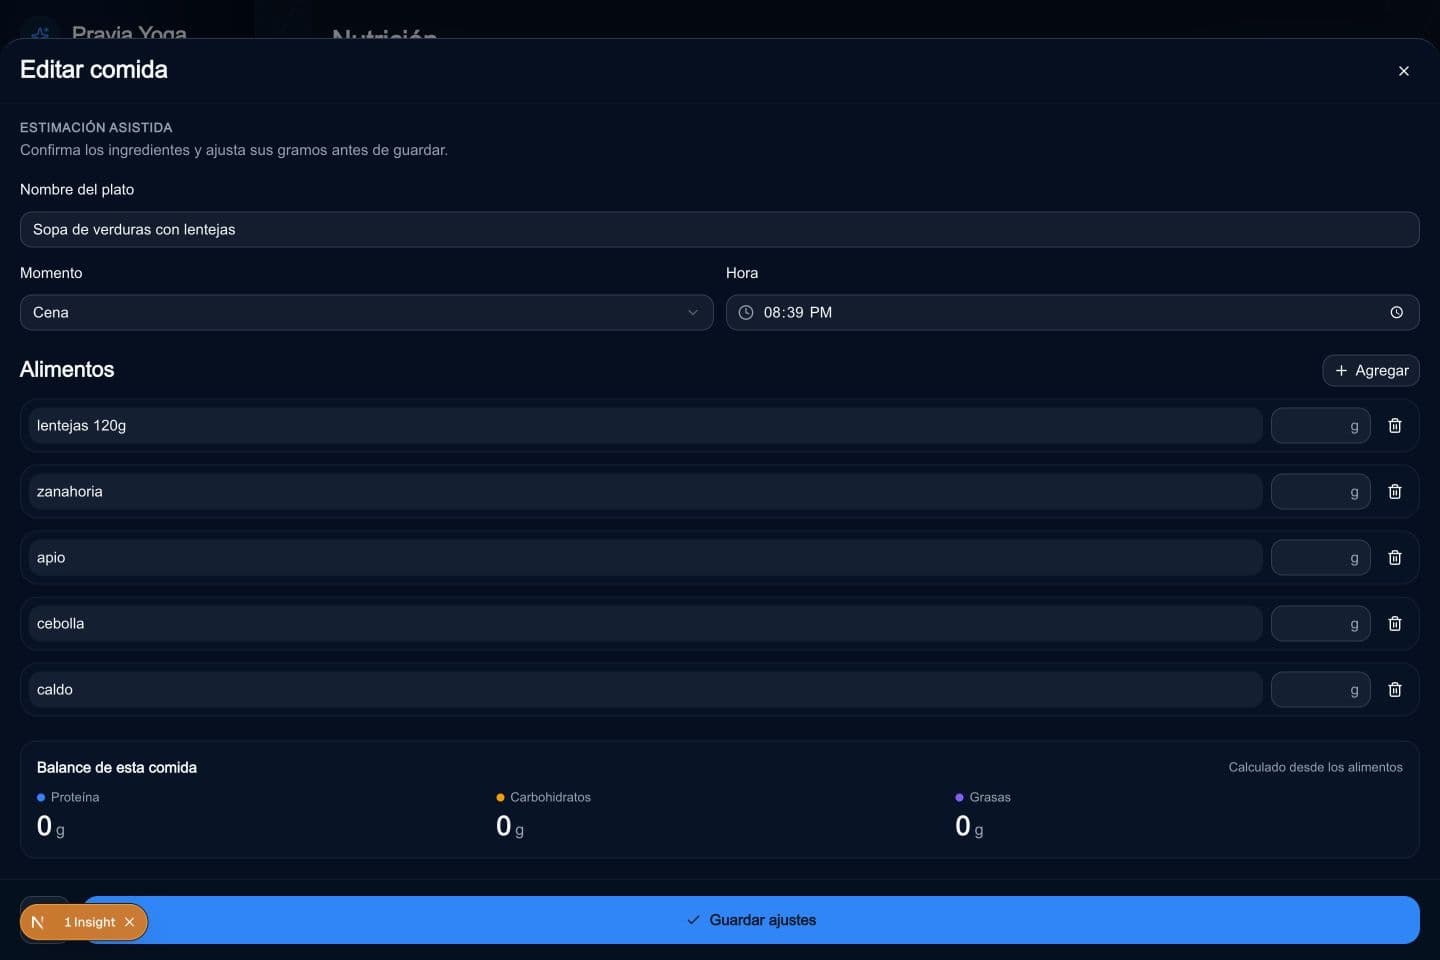Click the N logo on the Insight badge
Viewport: 1440px width, 960px height.
click(38, 922)
